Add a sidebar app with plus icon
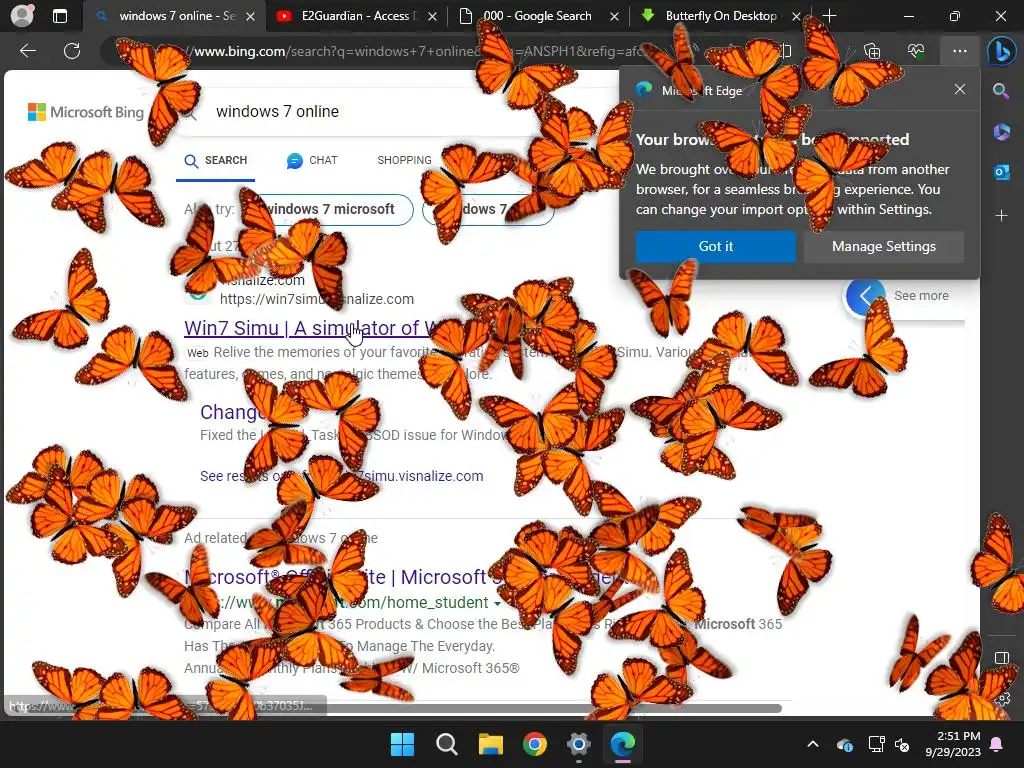 coord(1001,216)
